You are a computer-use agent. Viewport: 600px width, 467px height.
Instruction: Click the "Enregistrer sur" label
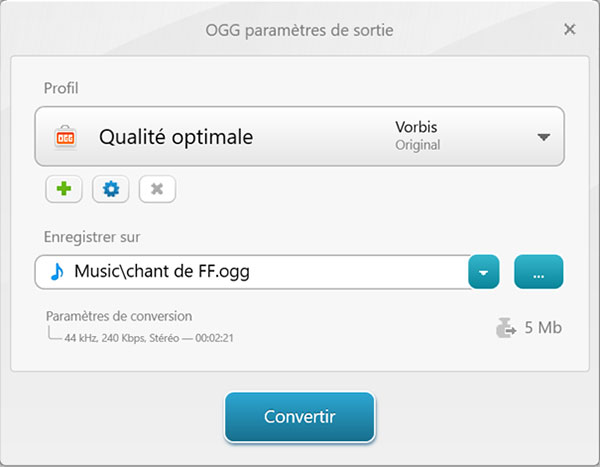tap(92, 237)
